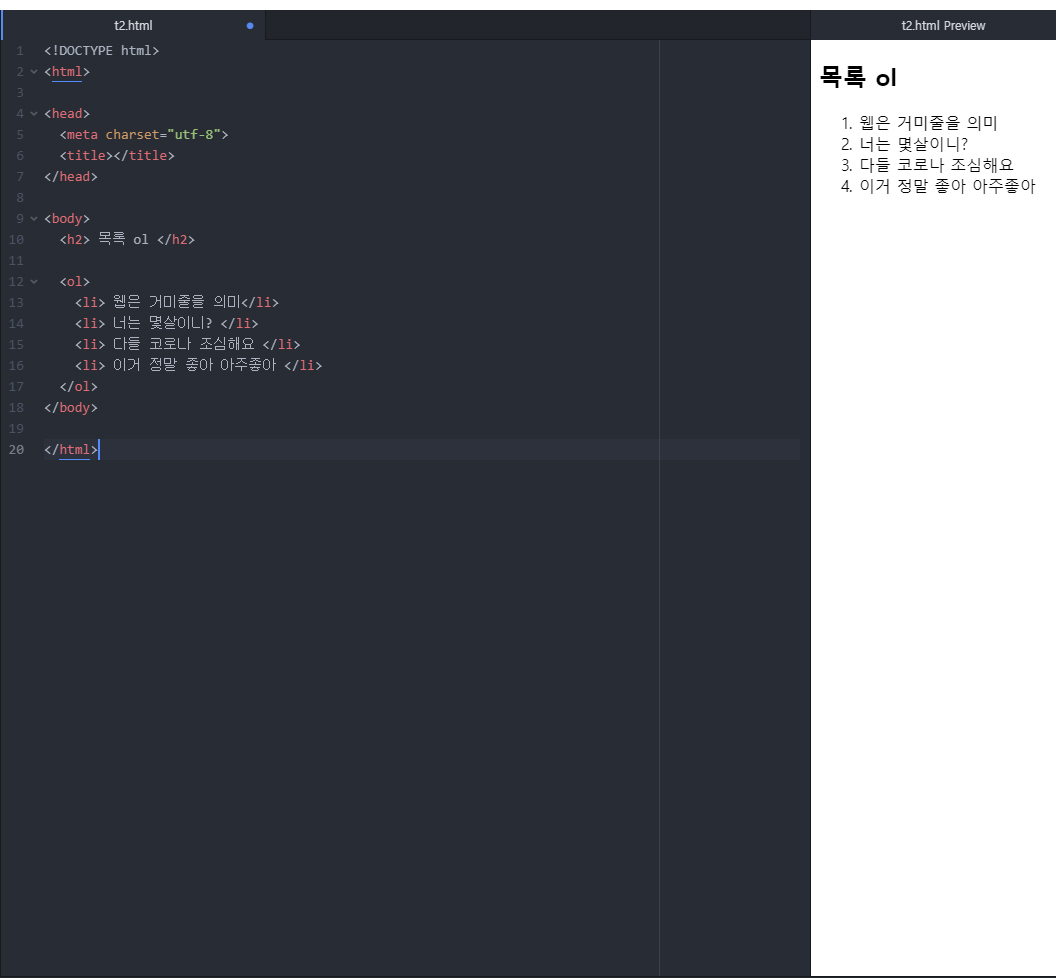Click the 목록 ol heading in the preview
This screenshot has width=1056, height=978.
[858, 77]
